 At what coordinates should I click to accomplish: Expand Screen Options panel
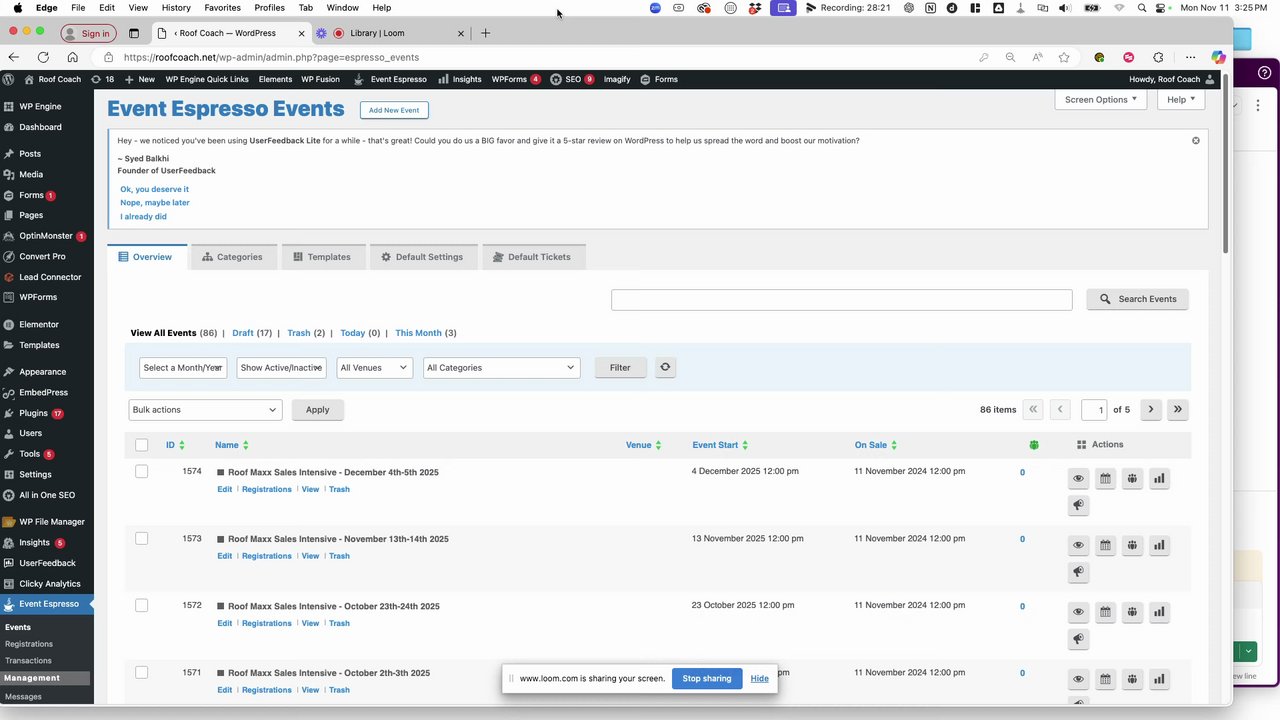pyautogui.click(x=1101, y=99)
